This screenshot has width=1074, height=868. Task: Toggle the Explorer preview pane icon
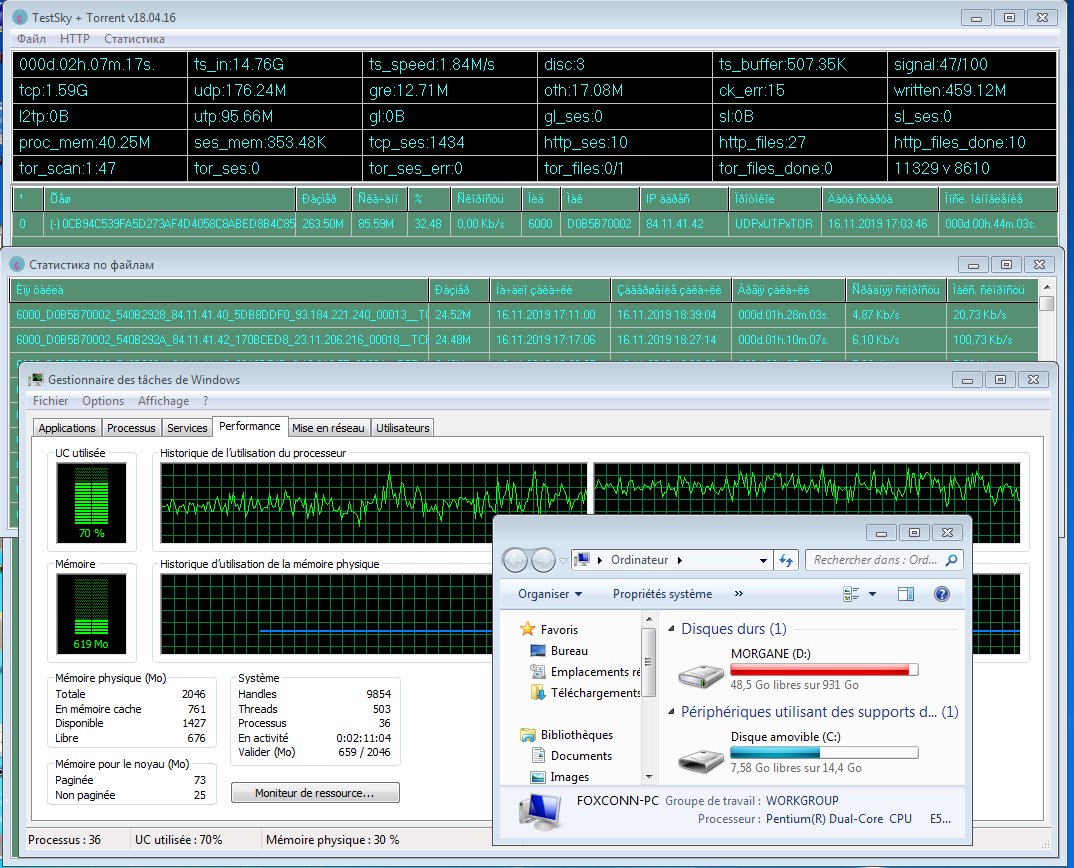coord(906,594)
